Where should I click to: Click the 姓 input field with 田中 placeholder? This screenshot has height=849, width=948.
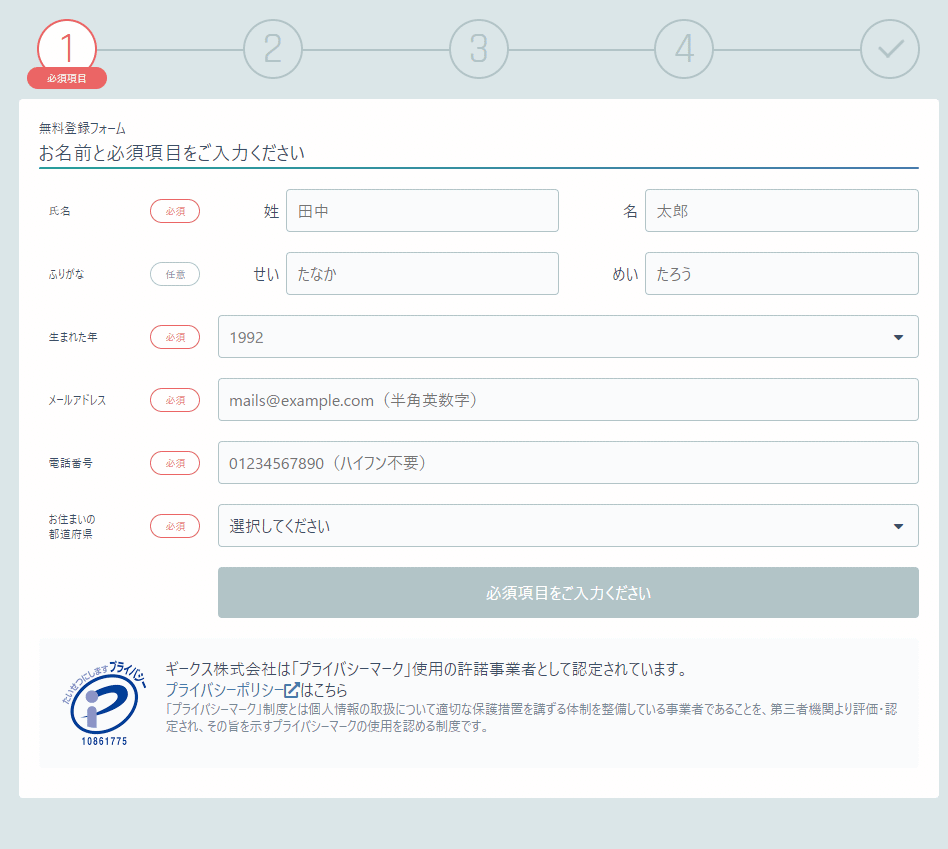coord(421,211)
